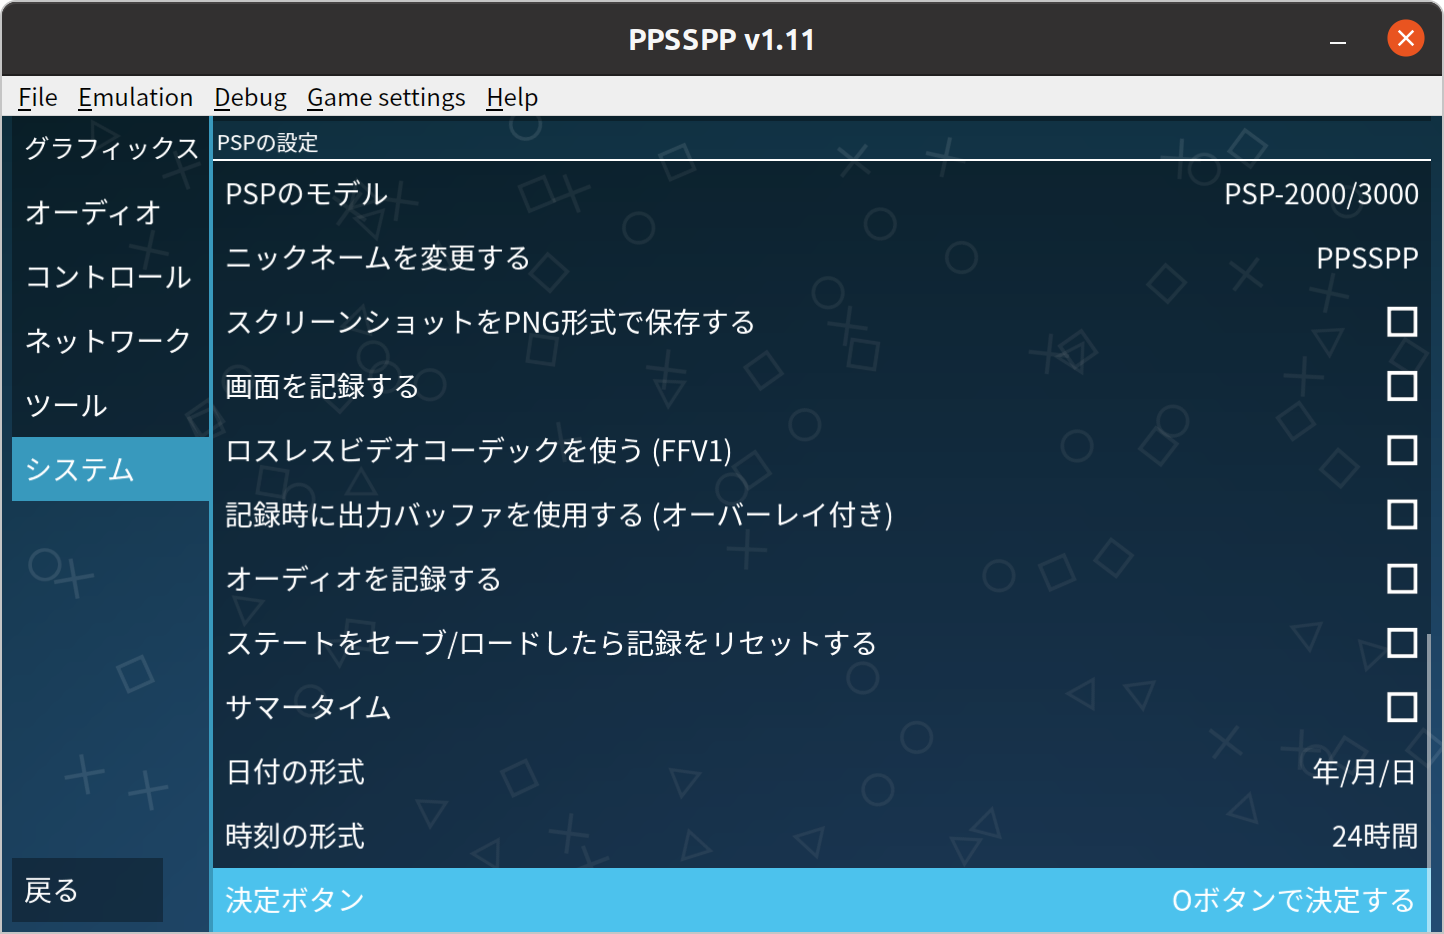This screenshot has height=934, width=1444.
Task: Select the システム tab
Action: click(111, 469)
